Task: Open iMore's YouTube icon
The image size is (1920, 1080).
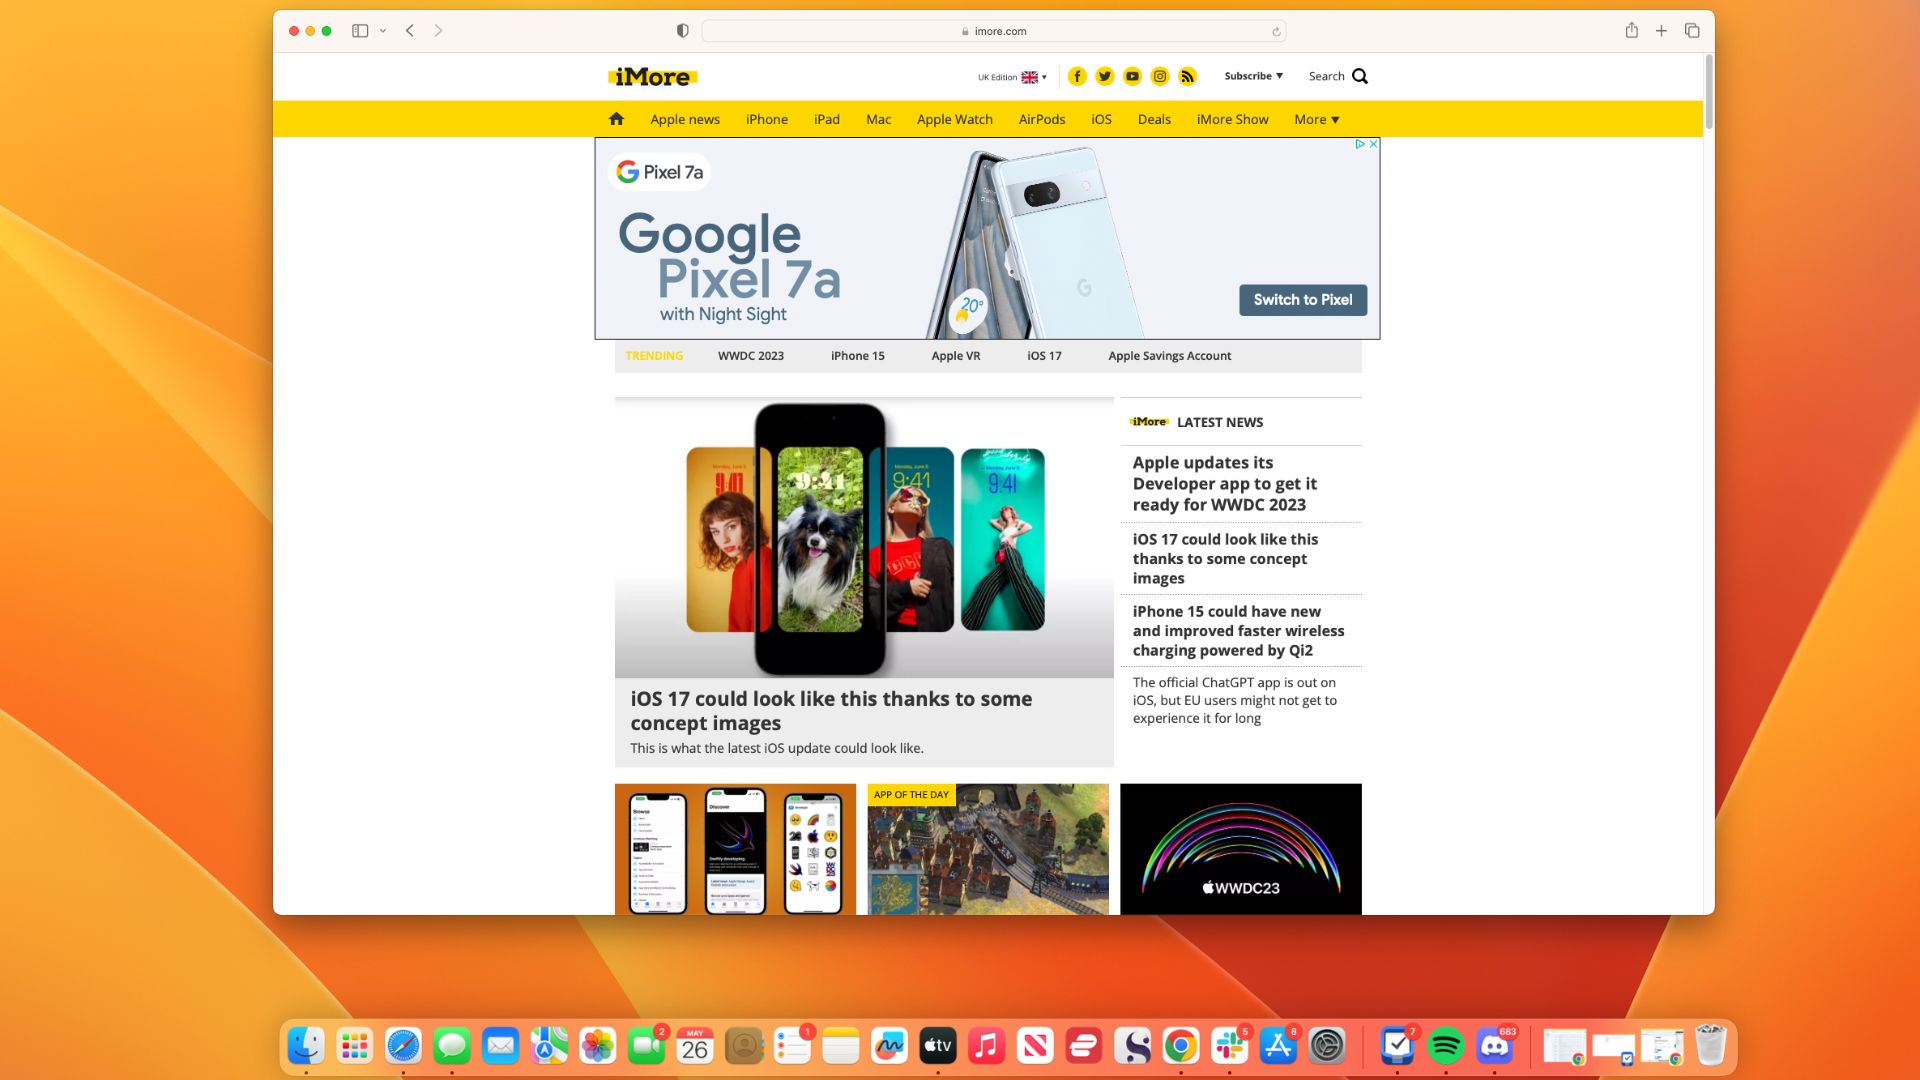Action: [x=1132, y=76]
